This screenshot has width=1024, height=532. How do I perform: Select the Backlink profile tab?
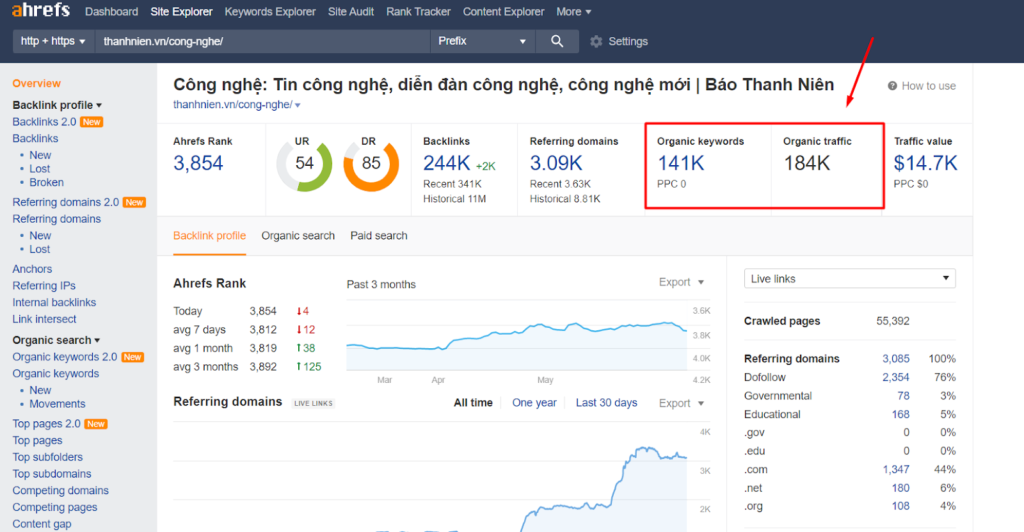[x=210, y=236]
